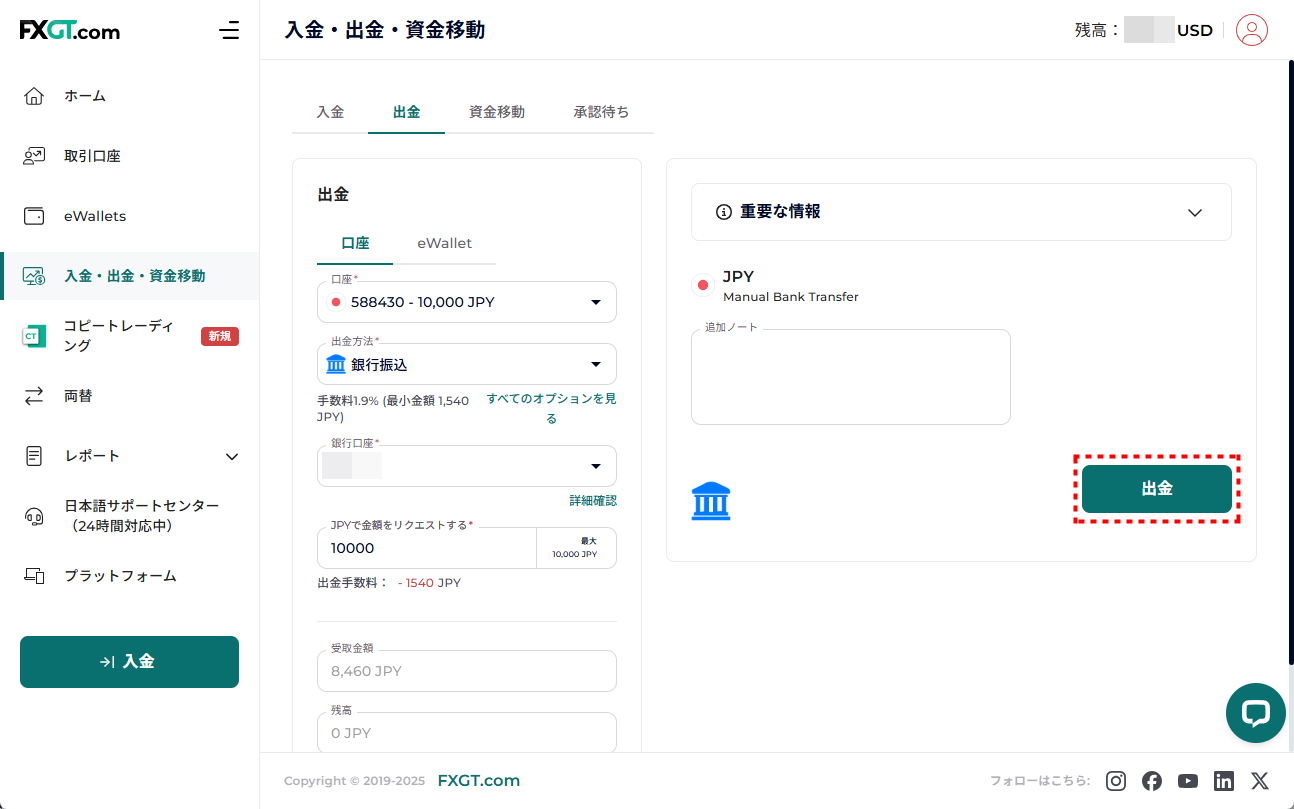
Task: Open the user profile avatar icon
Action: point(1252,30)
